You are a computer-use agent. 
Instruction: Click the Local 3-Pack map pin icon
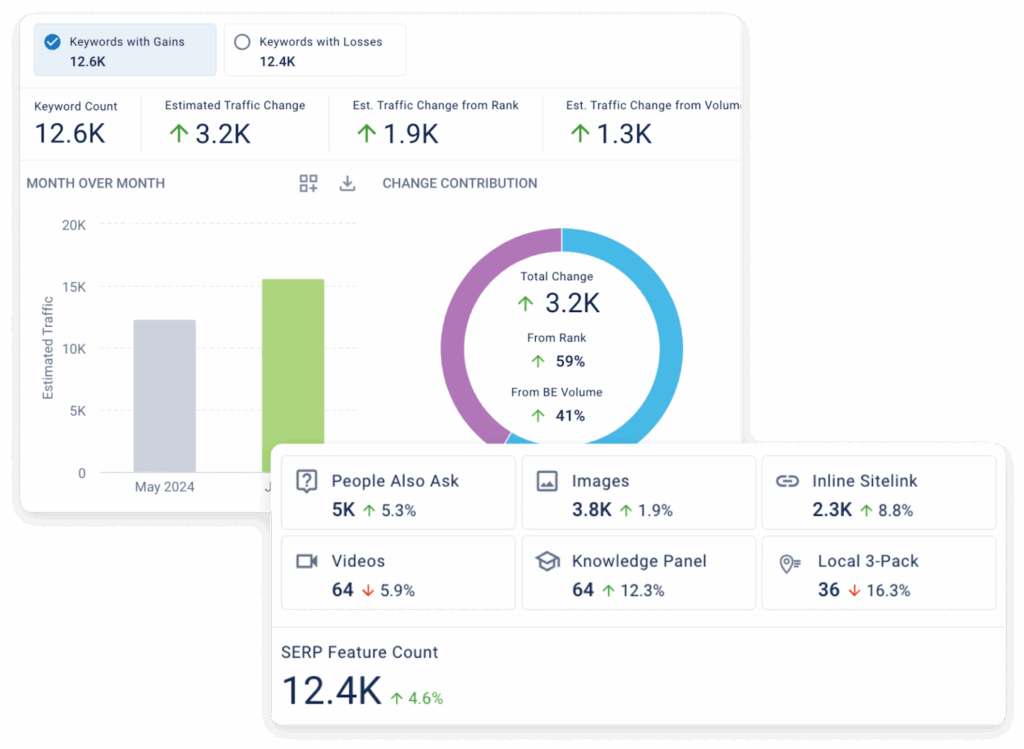pyautogui.click(x=790, y=563)
